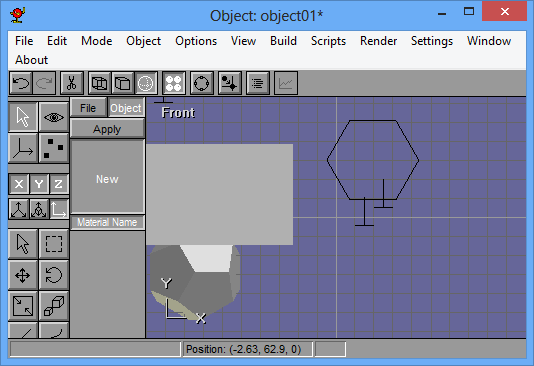The image size is (534, 366).
Task: Pick the Scale tool with diagonal arrows
Action: click(23, 306)
